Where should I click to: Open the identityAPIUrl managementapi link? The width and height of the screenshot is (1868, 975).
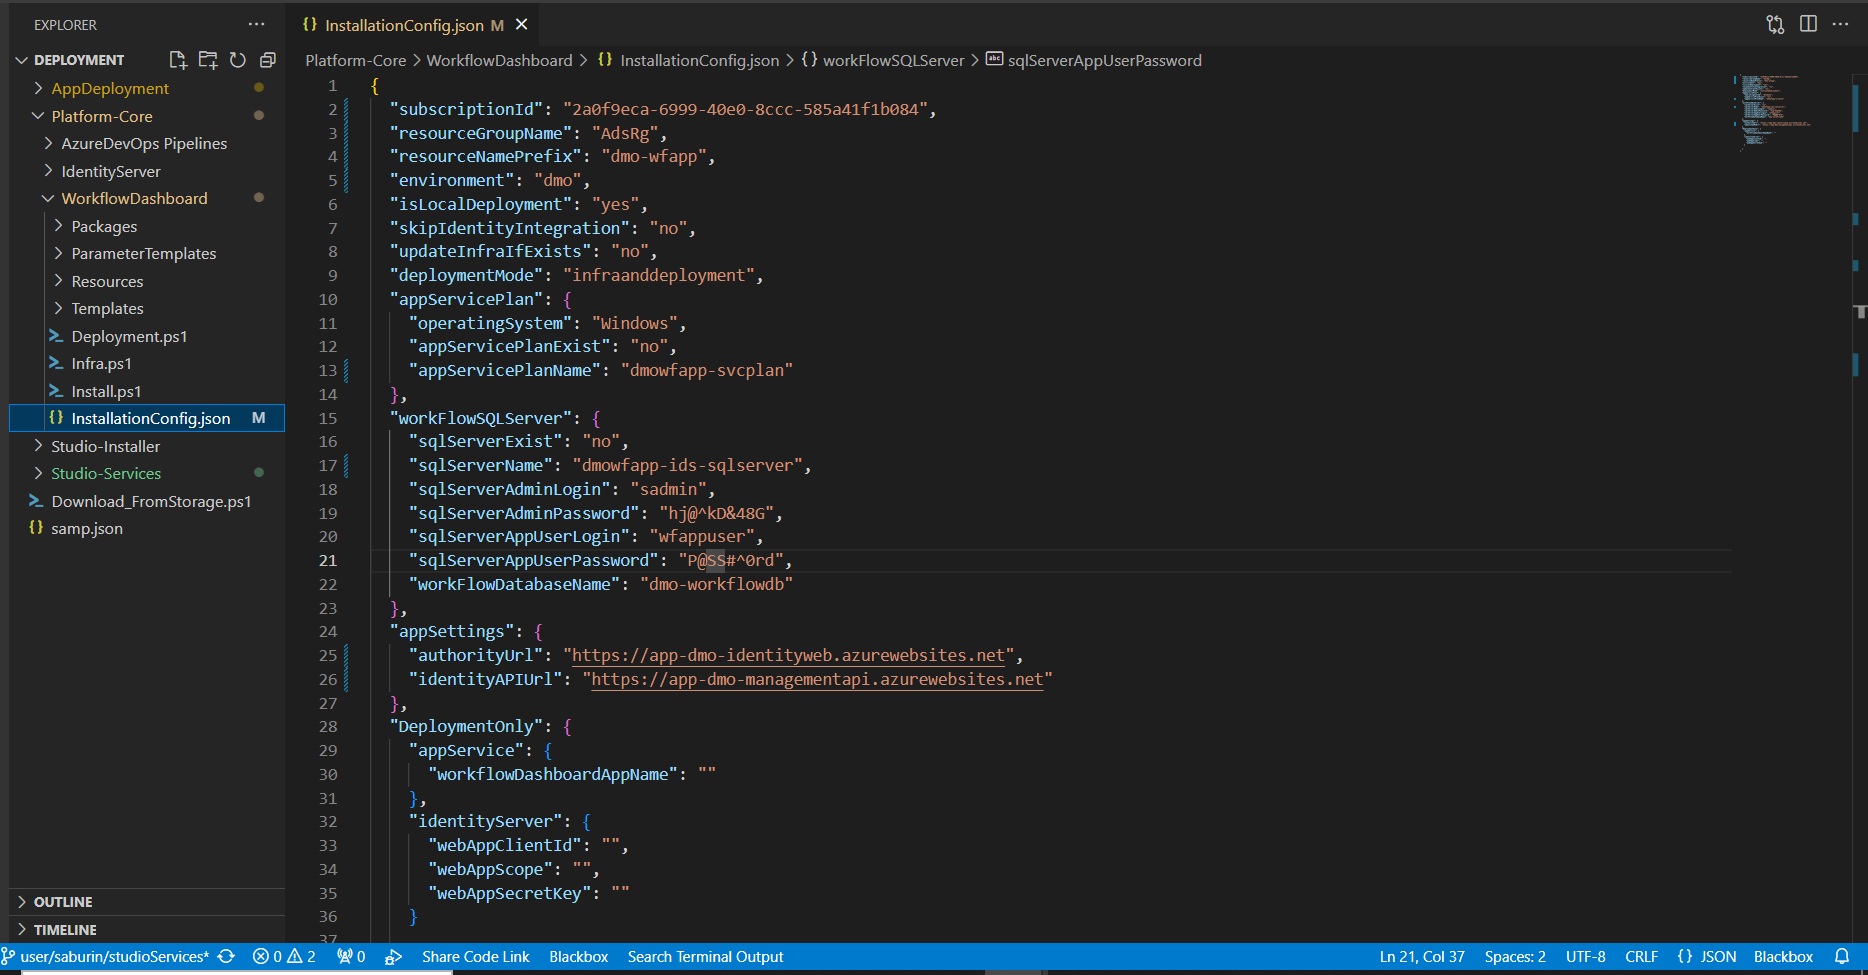(817, 680)
